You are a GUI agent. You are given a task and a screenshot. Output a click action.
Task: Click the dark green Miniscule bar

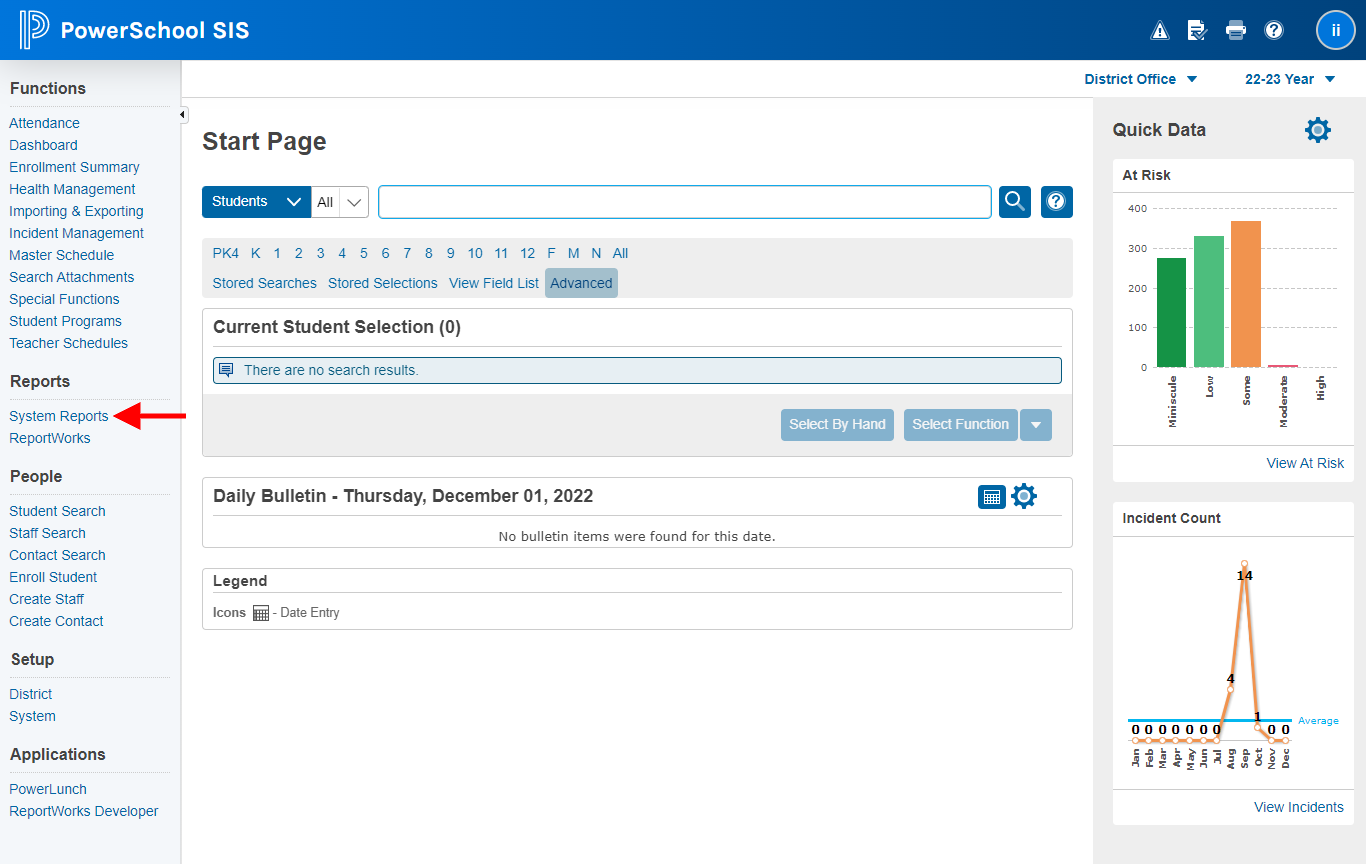1171,313
